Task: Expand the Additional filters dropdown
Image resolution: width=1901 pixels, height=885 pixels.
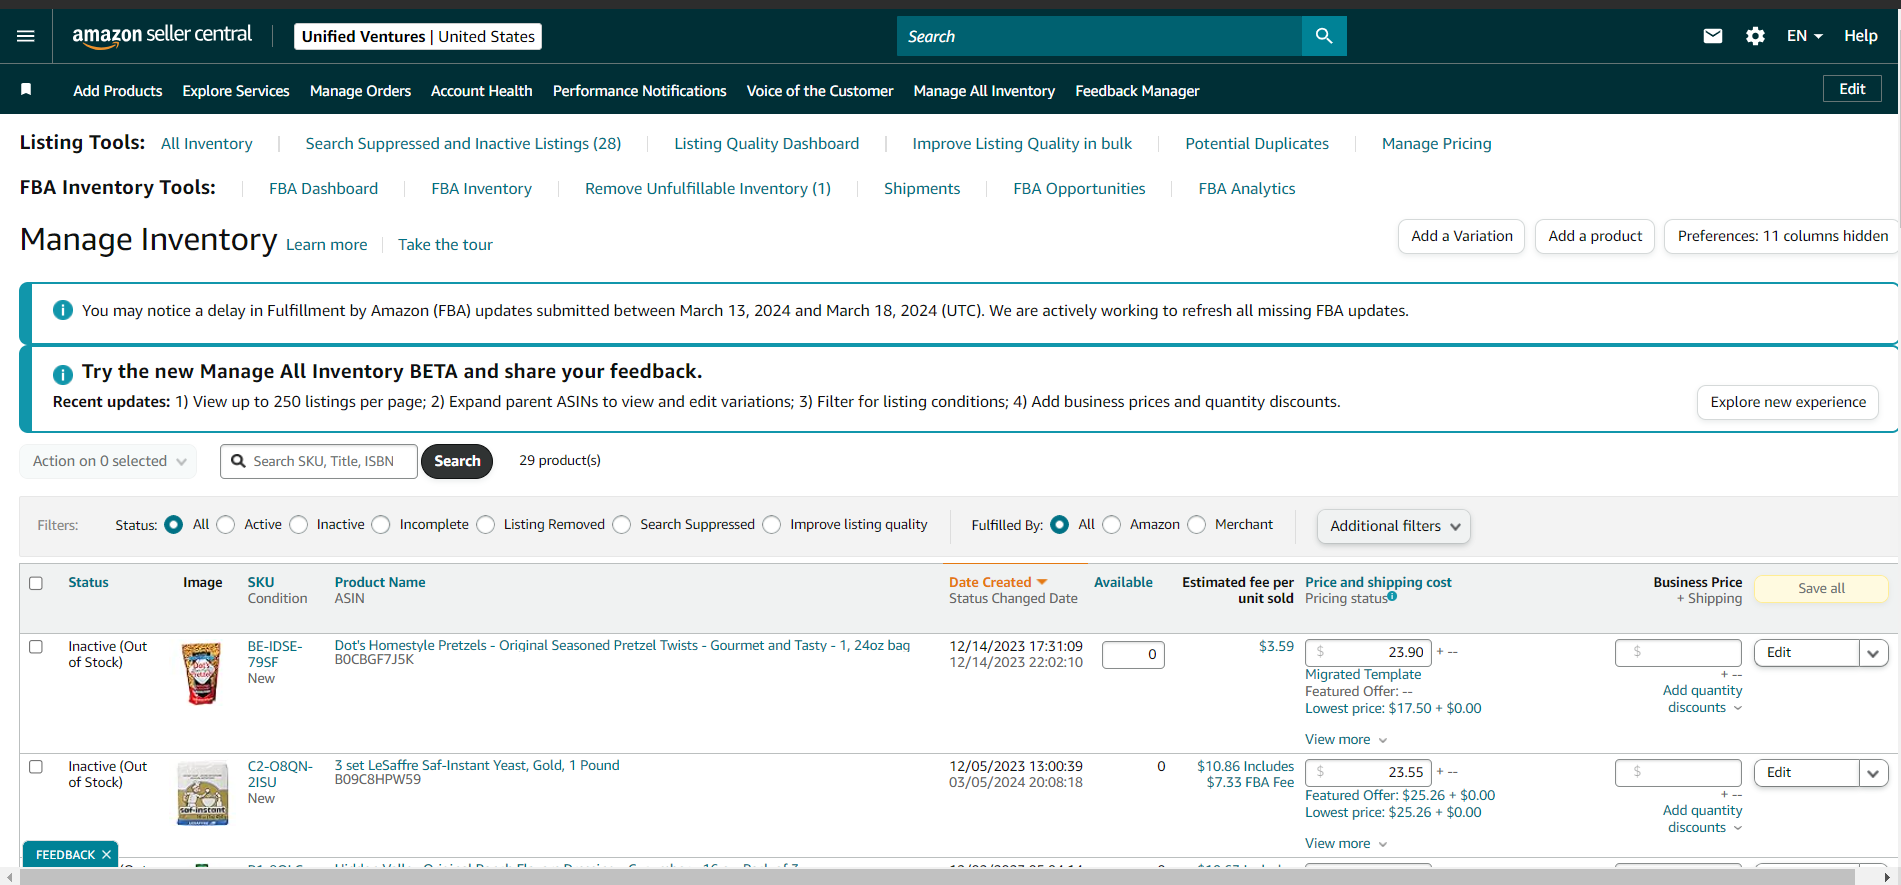Action: tap(1394, 526)
